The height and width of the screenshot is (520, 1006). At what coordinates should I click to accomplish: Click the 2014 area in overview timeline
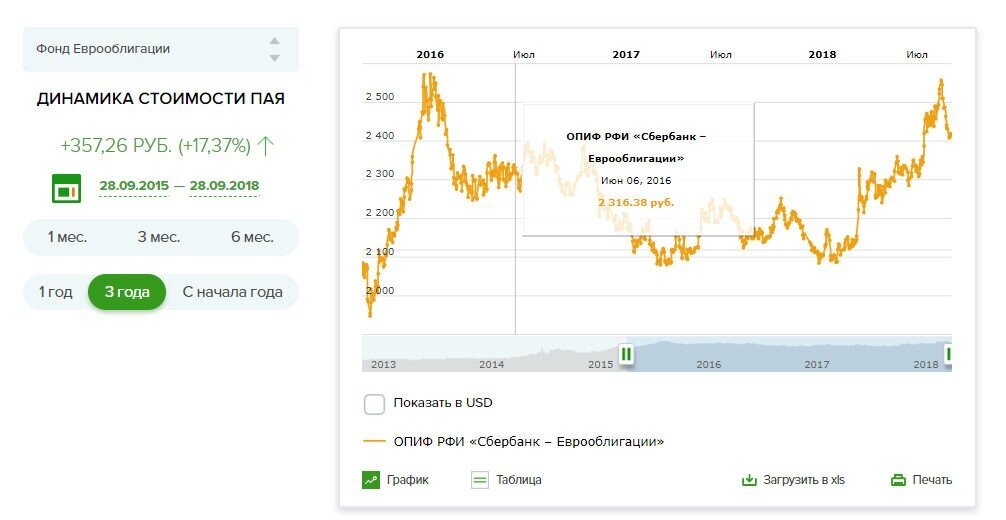(491, 364)
